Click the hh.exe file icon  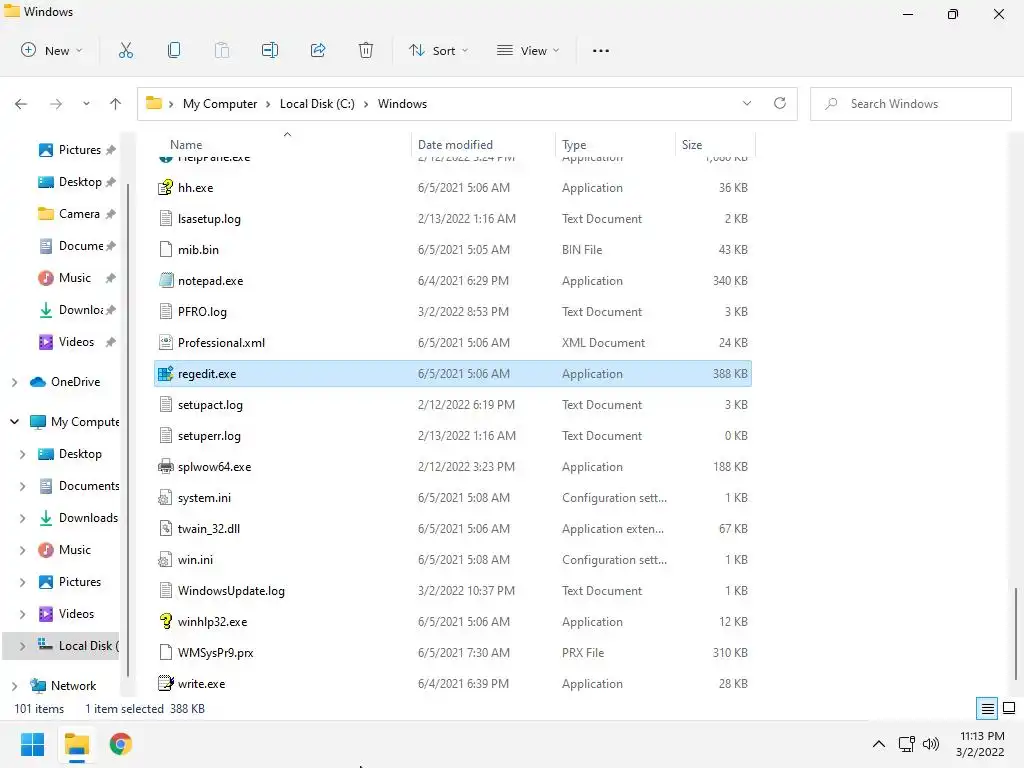click(x=166, y=187)
